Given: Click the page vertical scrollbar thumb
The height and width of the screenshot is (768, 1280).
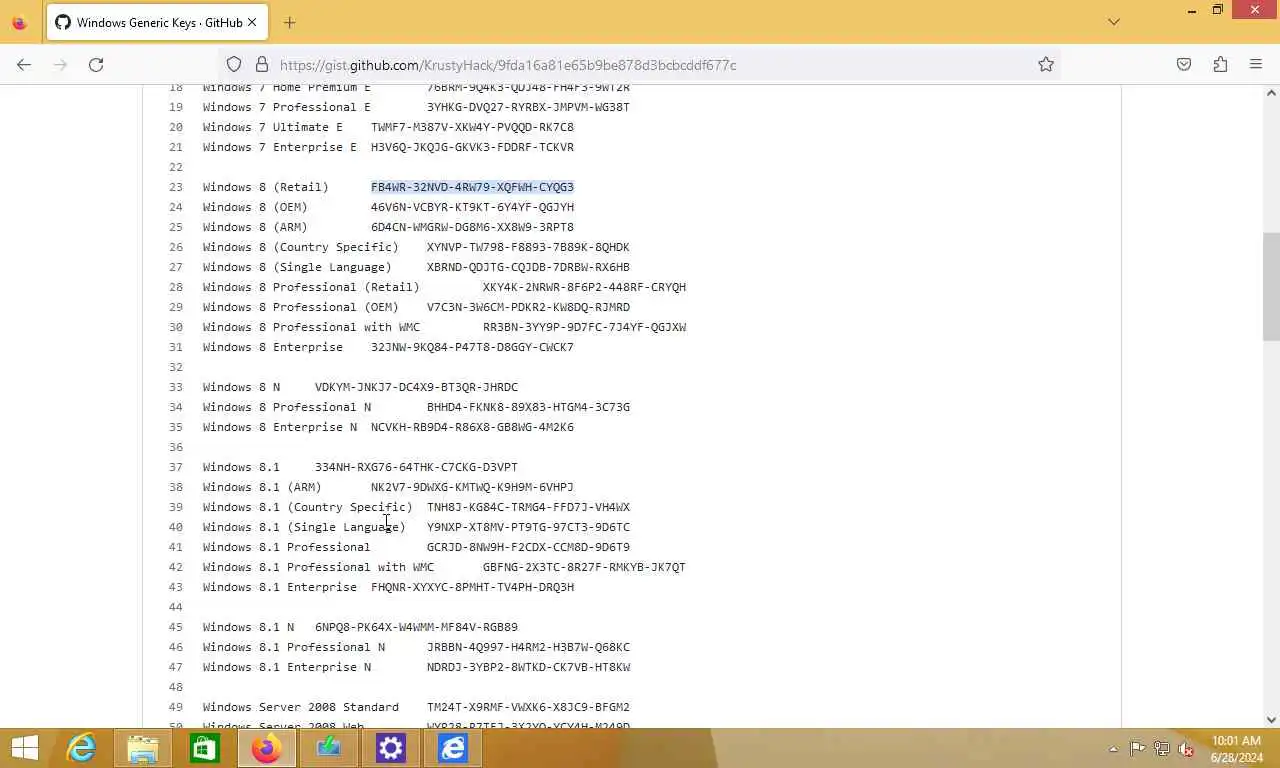Looking at the screenshot, I should (1271, 286).
